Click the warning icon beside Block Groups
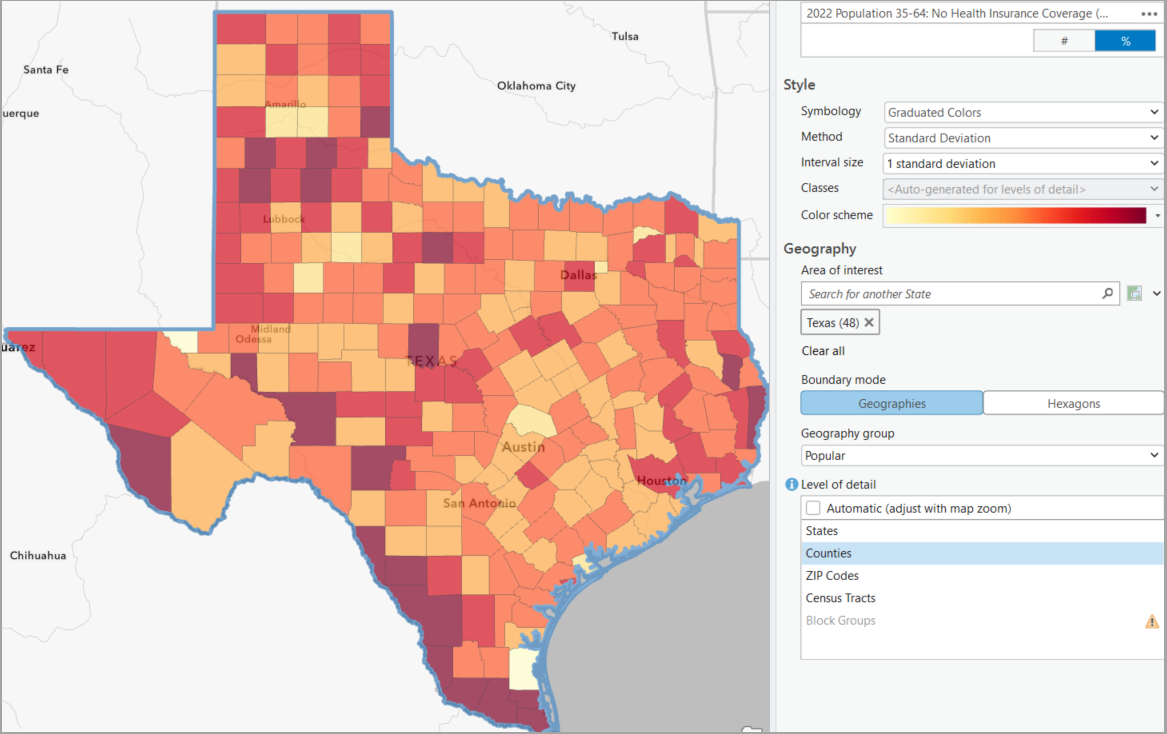This screenshot has height=734, width=1167. [x=1150, y=620]
